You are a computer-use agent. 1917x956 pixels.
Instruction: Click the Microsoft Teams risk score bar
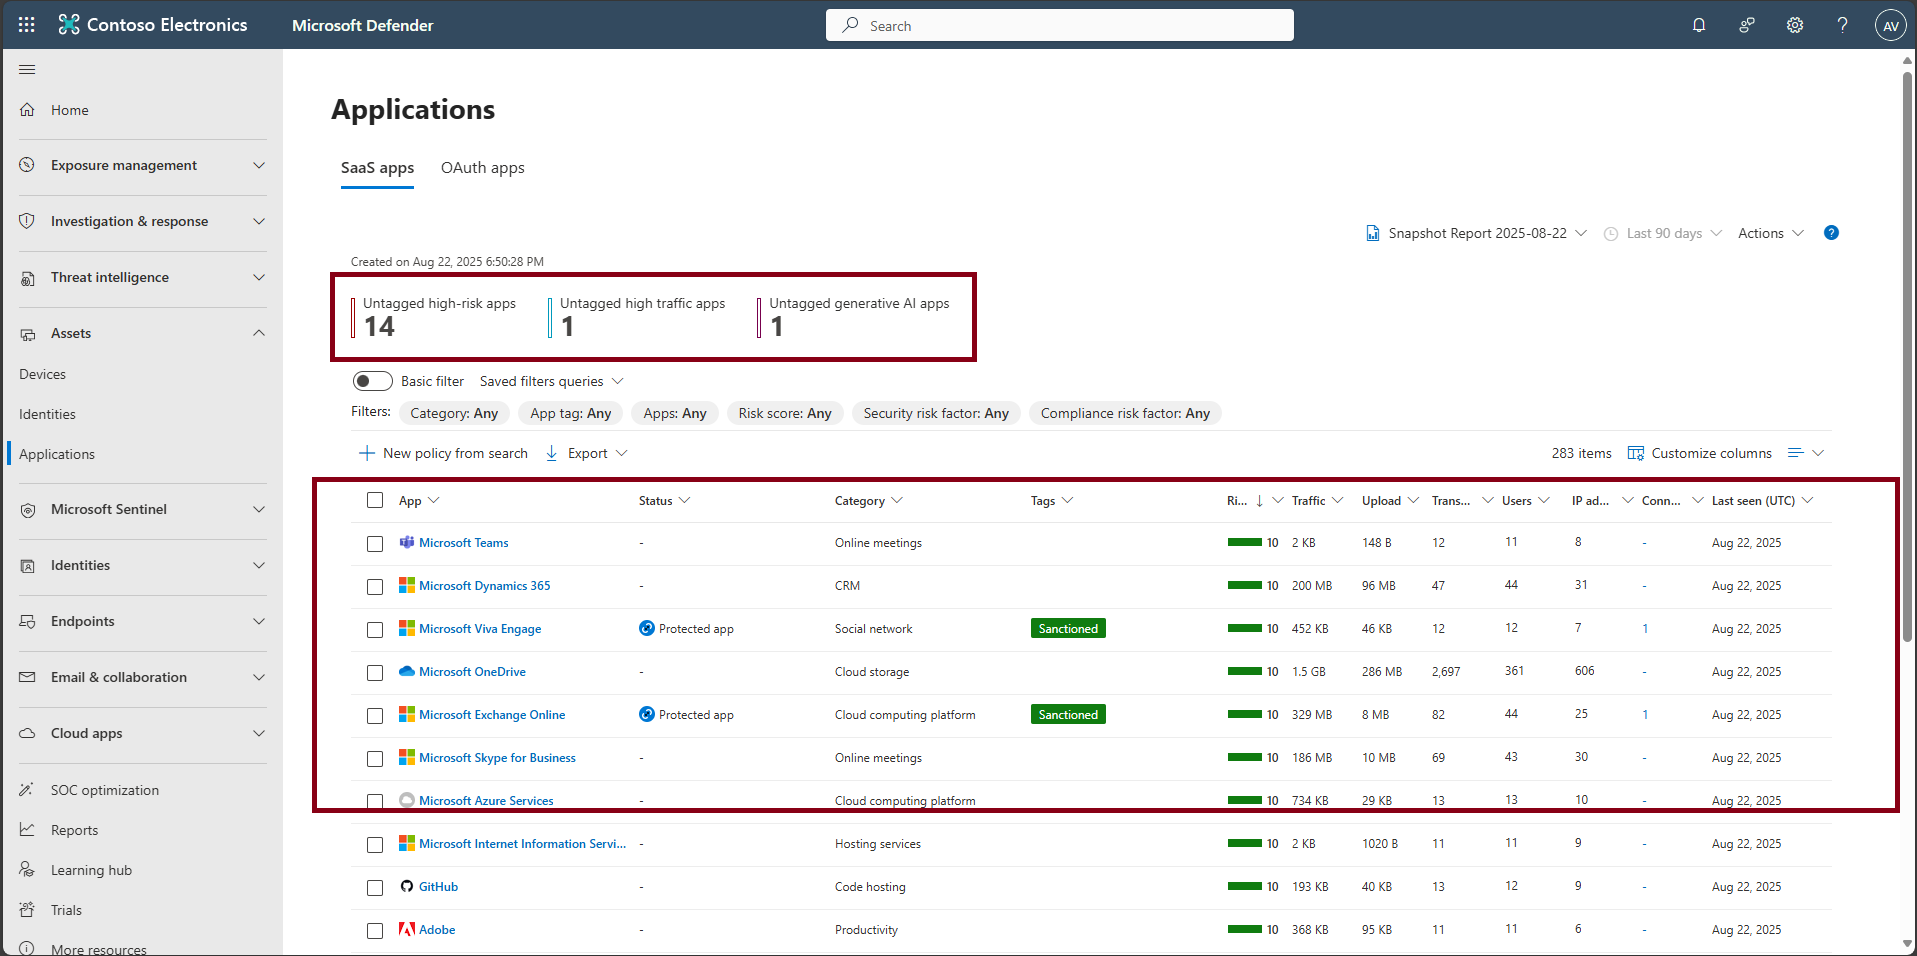tap(1245, 542)
